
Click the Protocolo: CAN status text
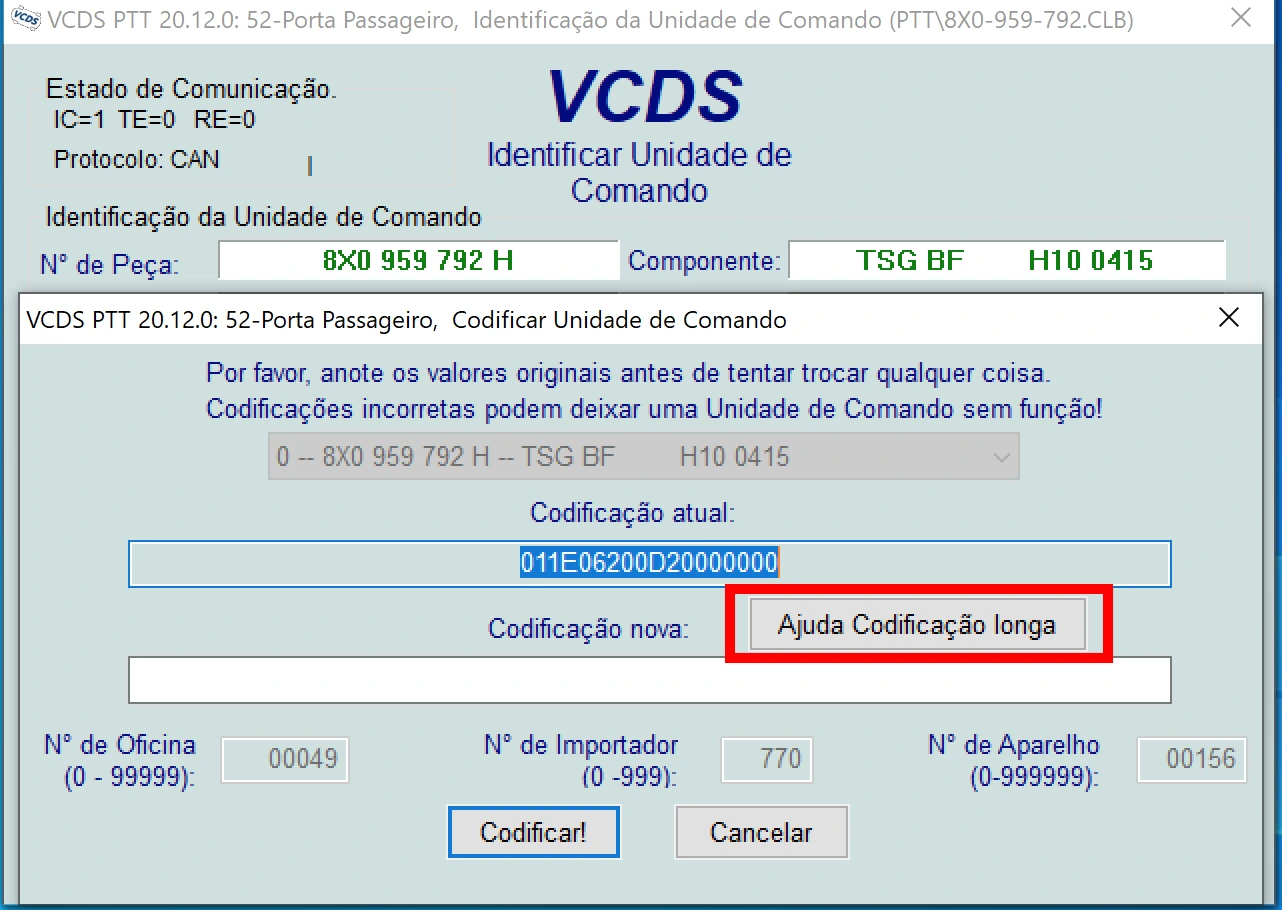[137, 160]
